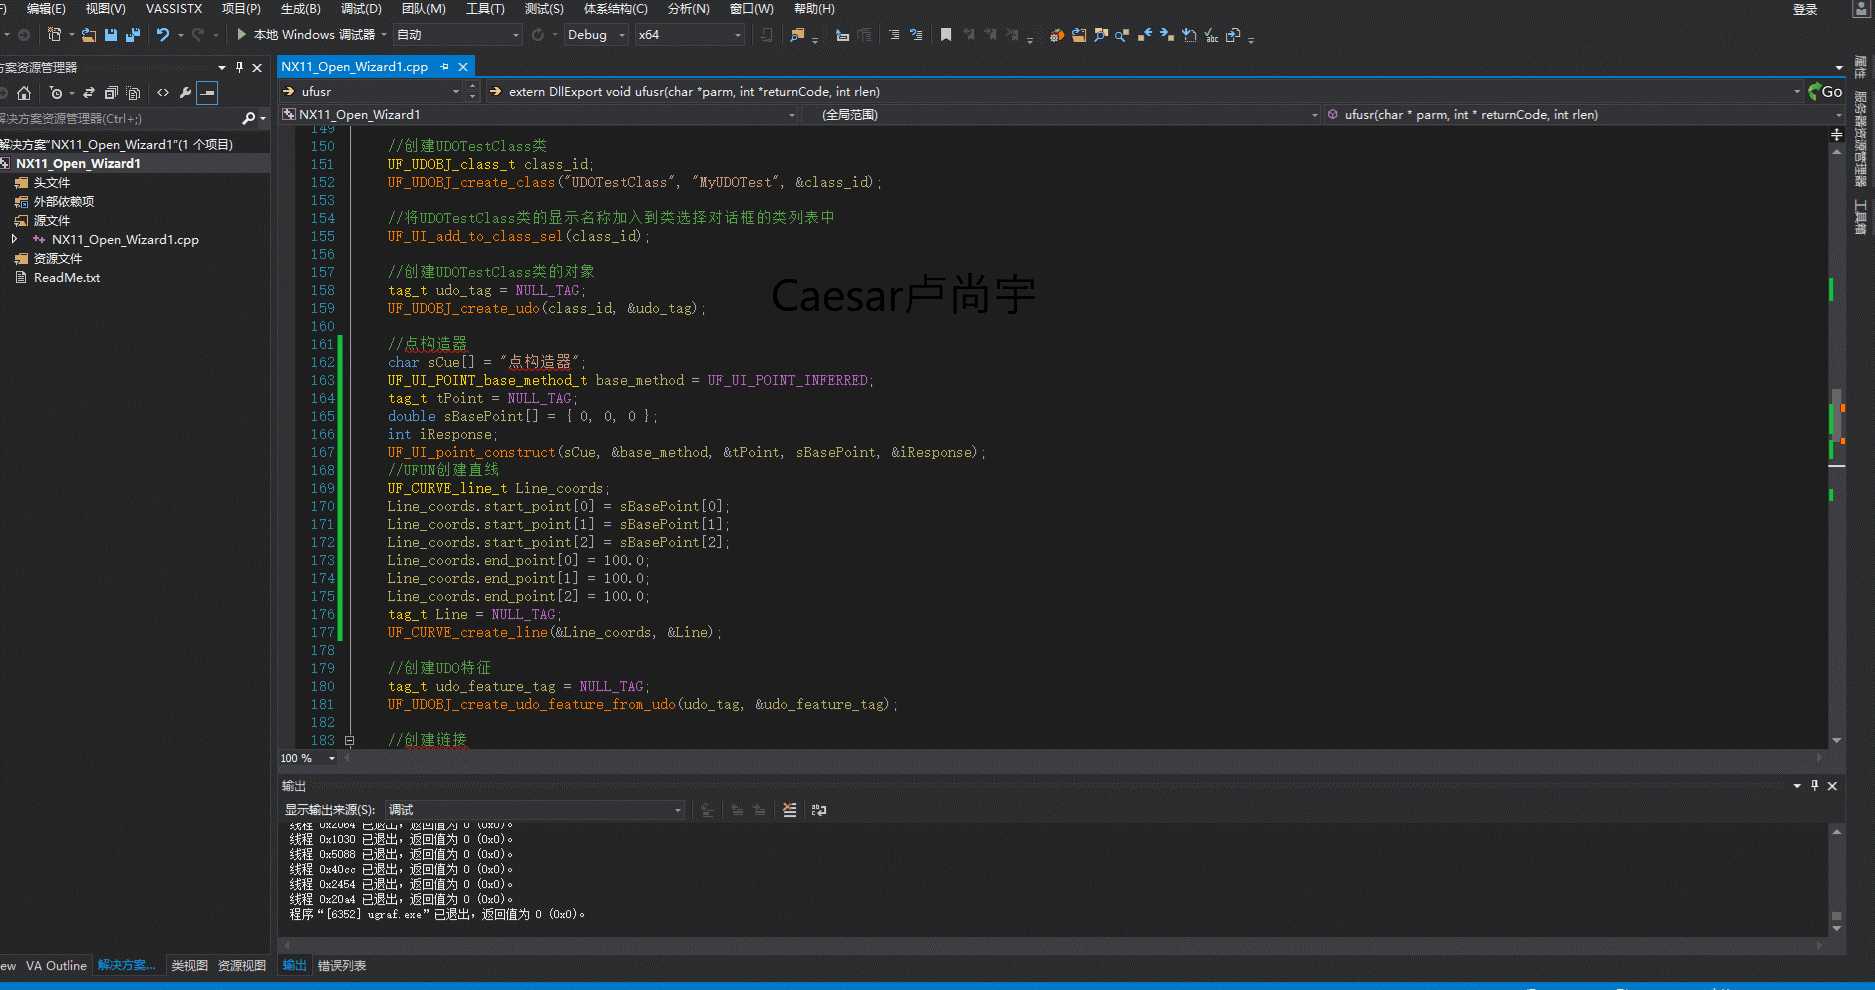Click the VA open corresponding file icon
Image resolution: width=1875 pixels, height=990 pixels.
click(x=1233, y=35)
